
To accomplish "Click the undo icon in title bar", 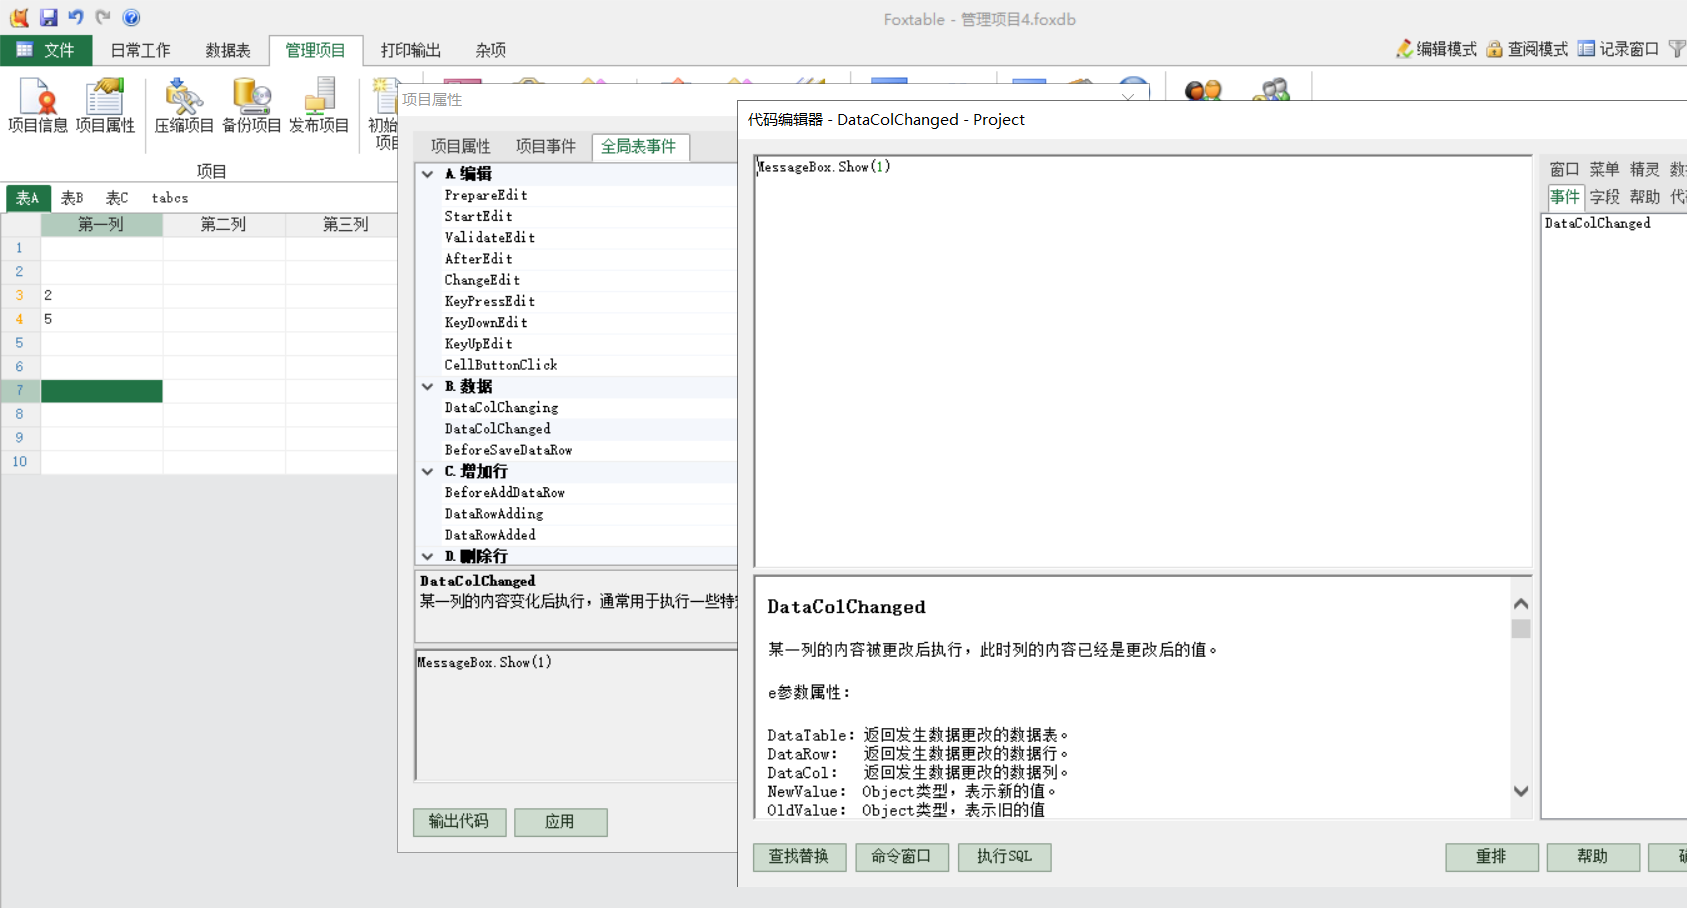I will [76, 18].
